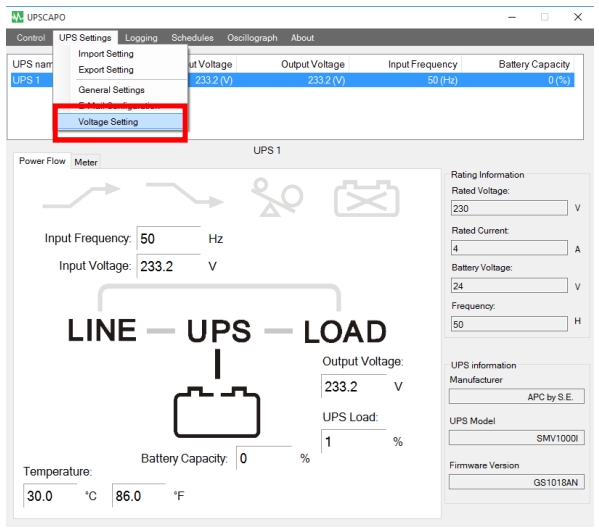
Task: Click the UPS Model field SMV1000I
Action: coord(516,438)
